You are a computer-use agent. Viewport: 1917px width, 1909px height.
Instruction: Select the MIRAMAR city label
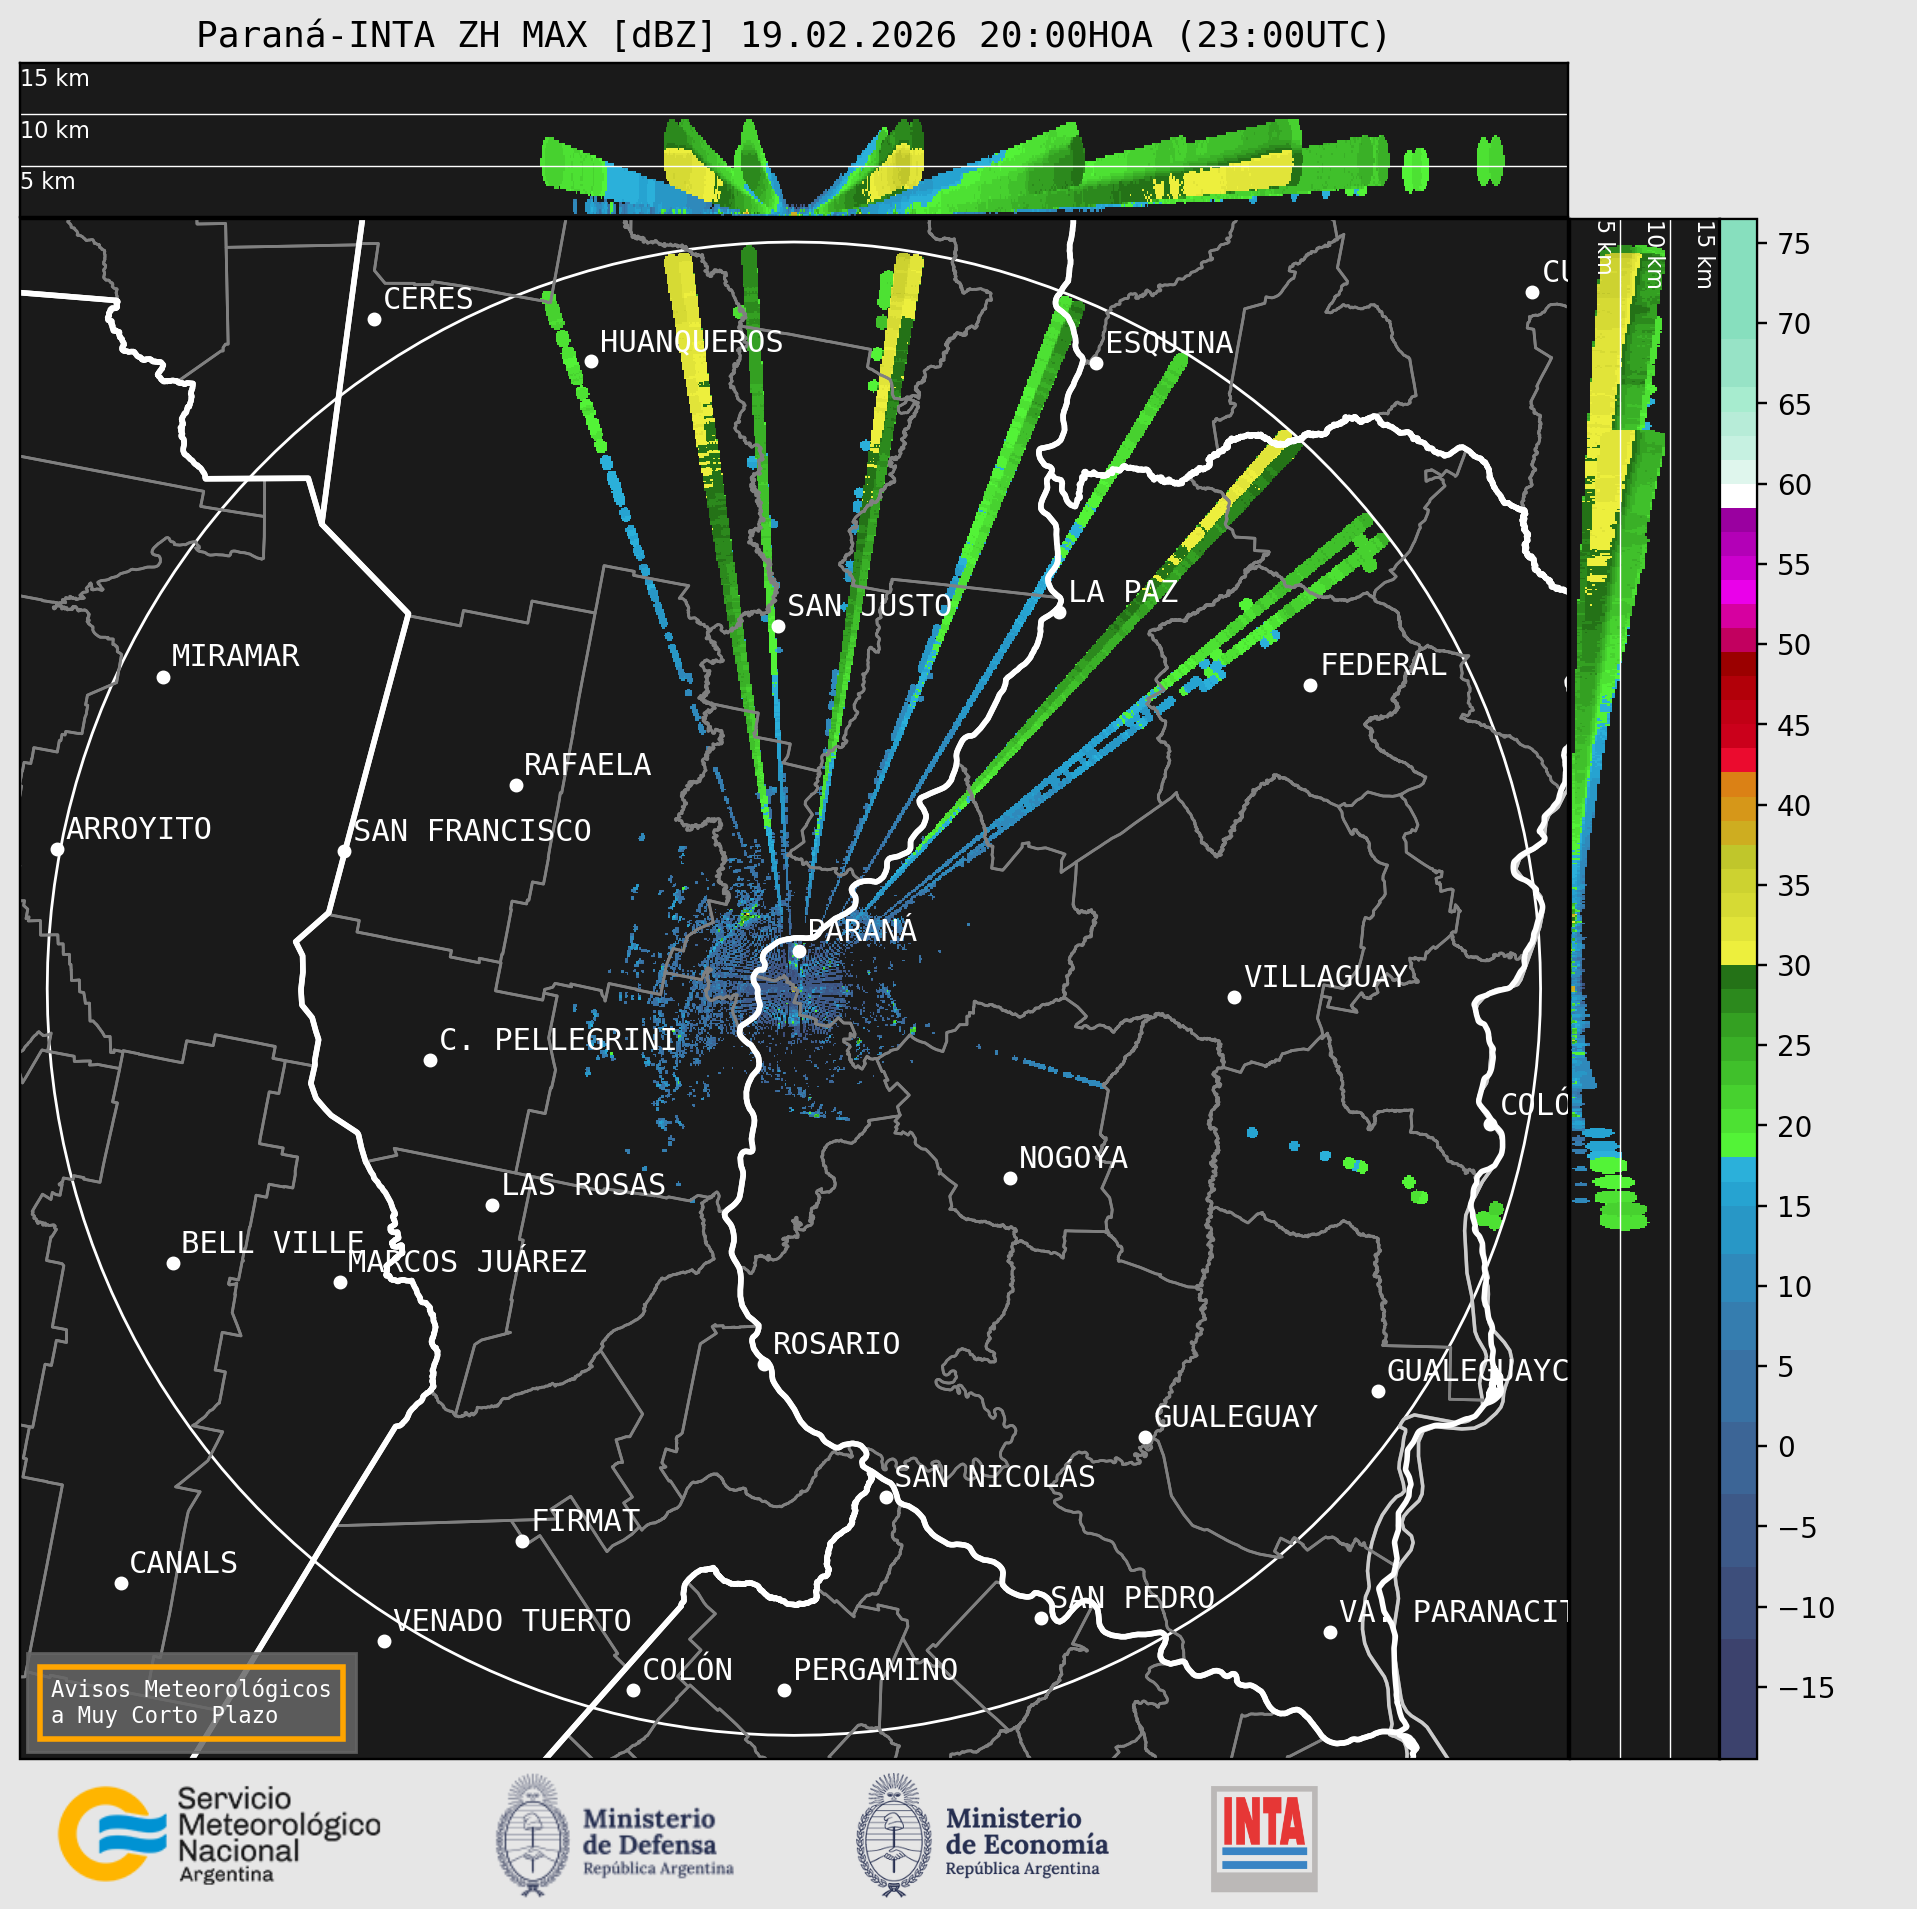coord(235,655)
